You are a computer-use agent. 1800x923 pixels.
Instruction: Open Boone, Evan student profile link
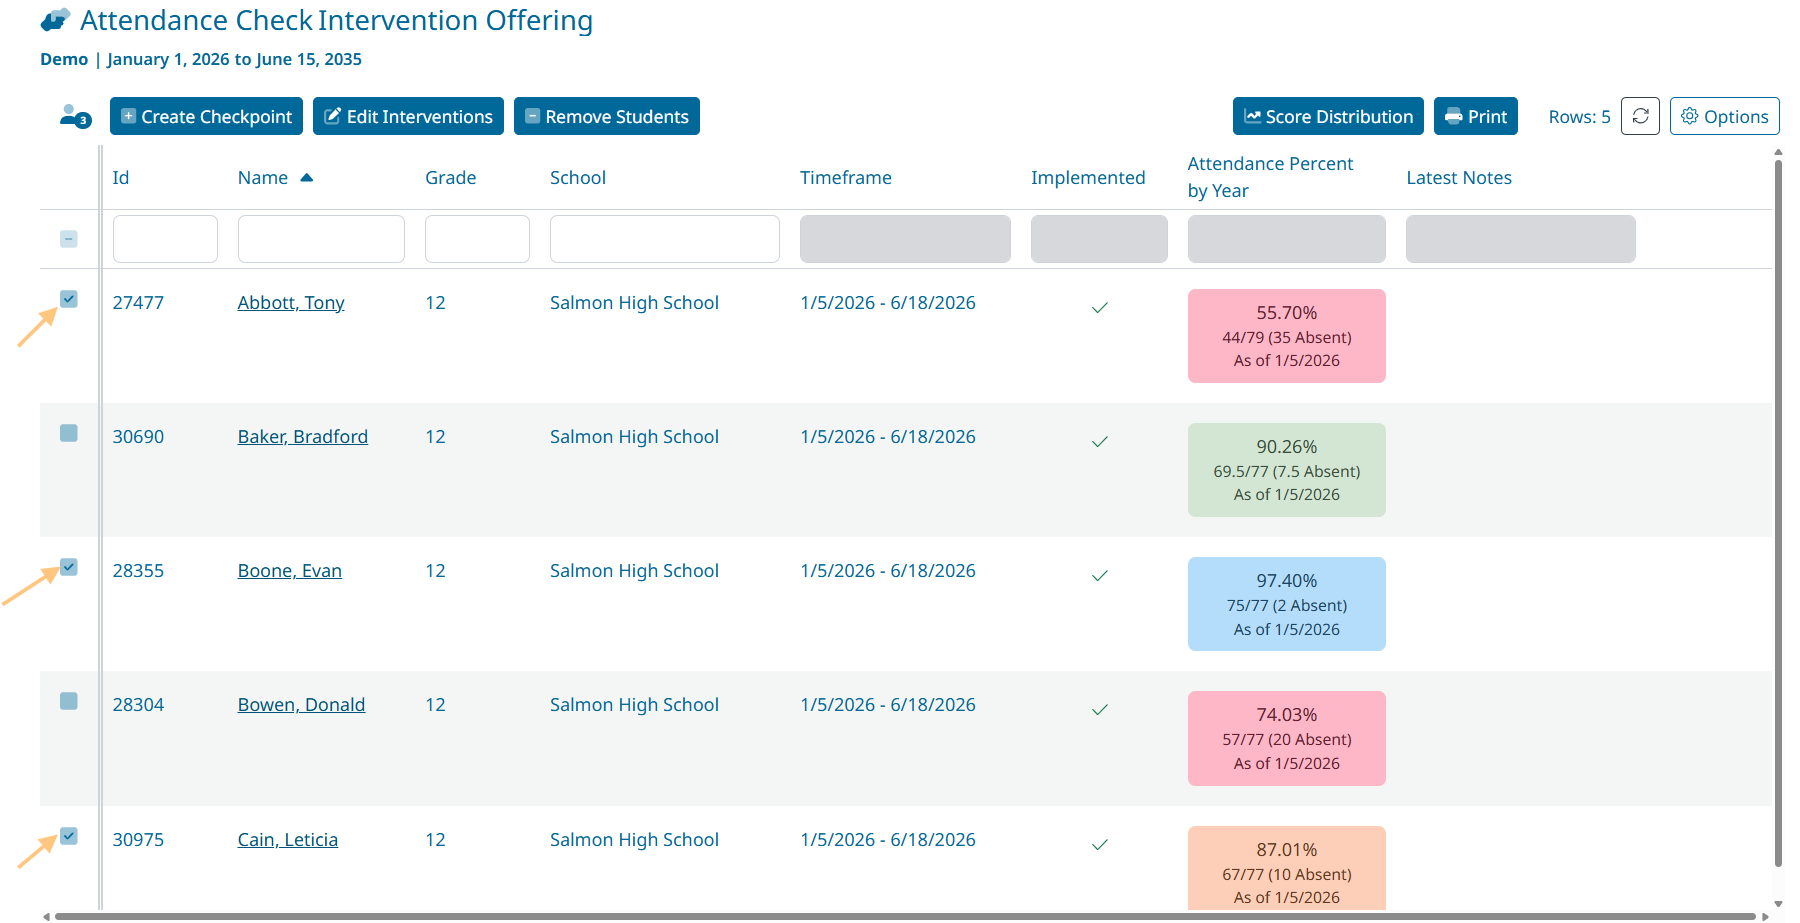tap(289, 571)
